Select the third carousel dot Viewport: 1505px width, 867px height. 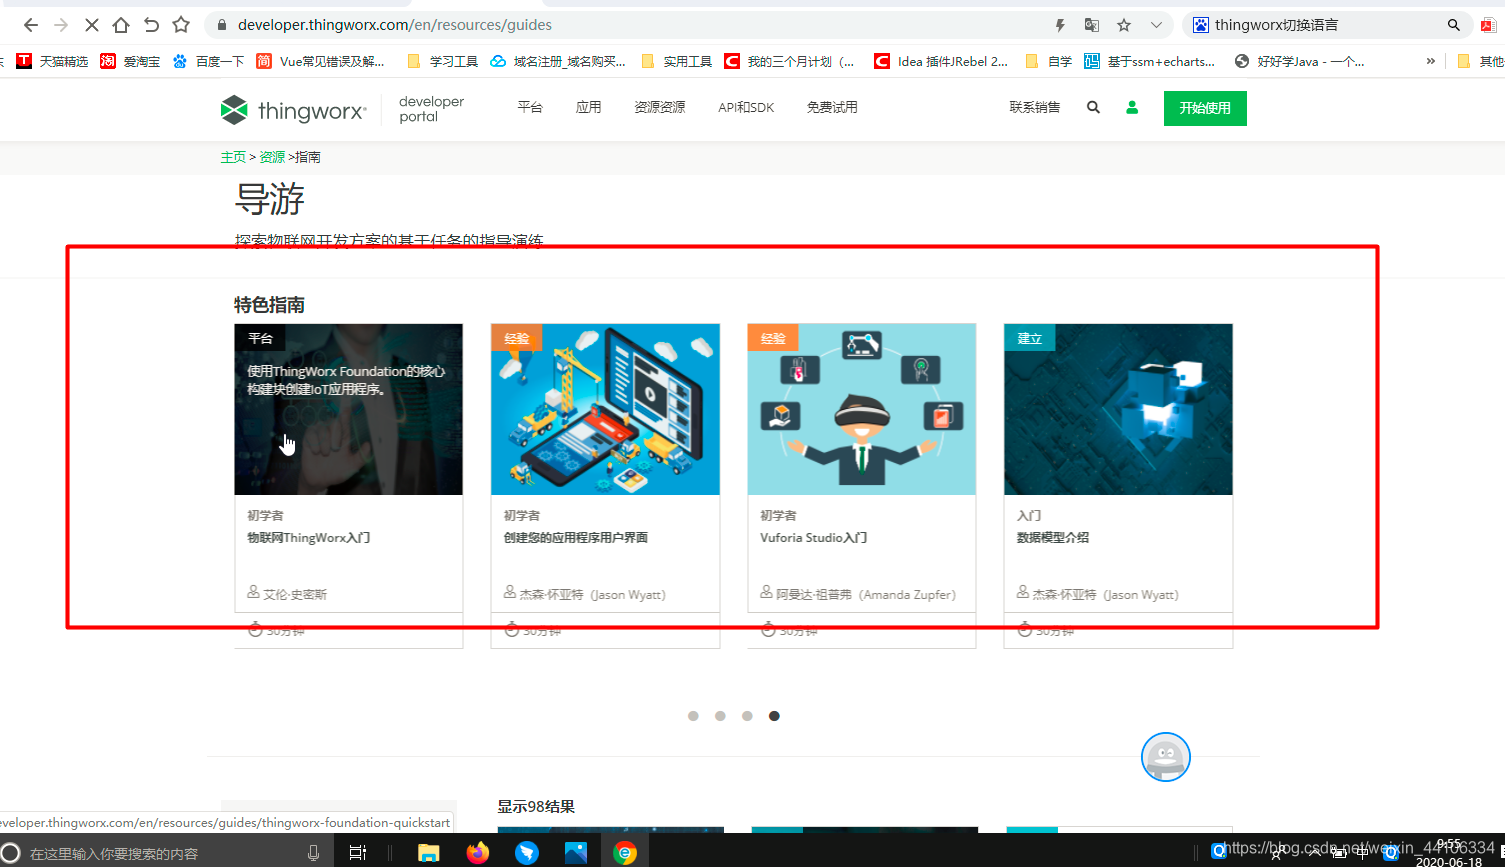coord(747,716)
